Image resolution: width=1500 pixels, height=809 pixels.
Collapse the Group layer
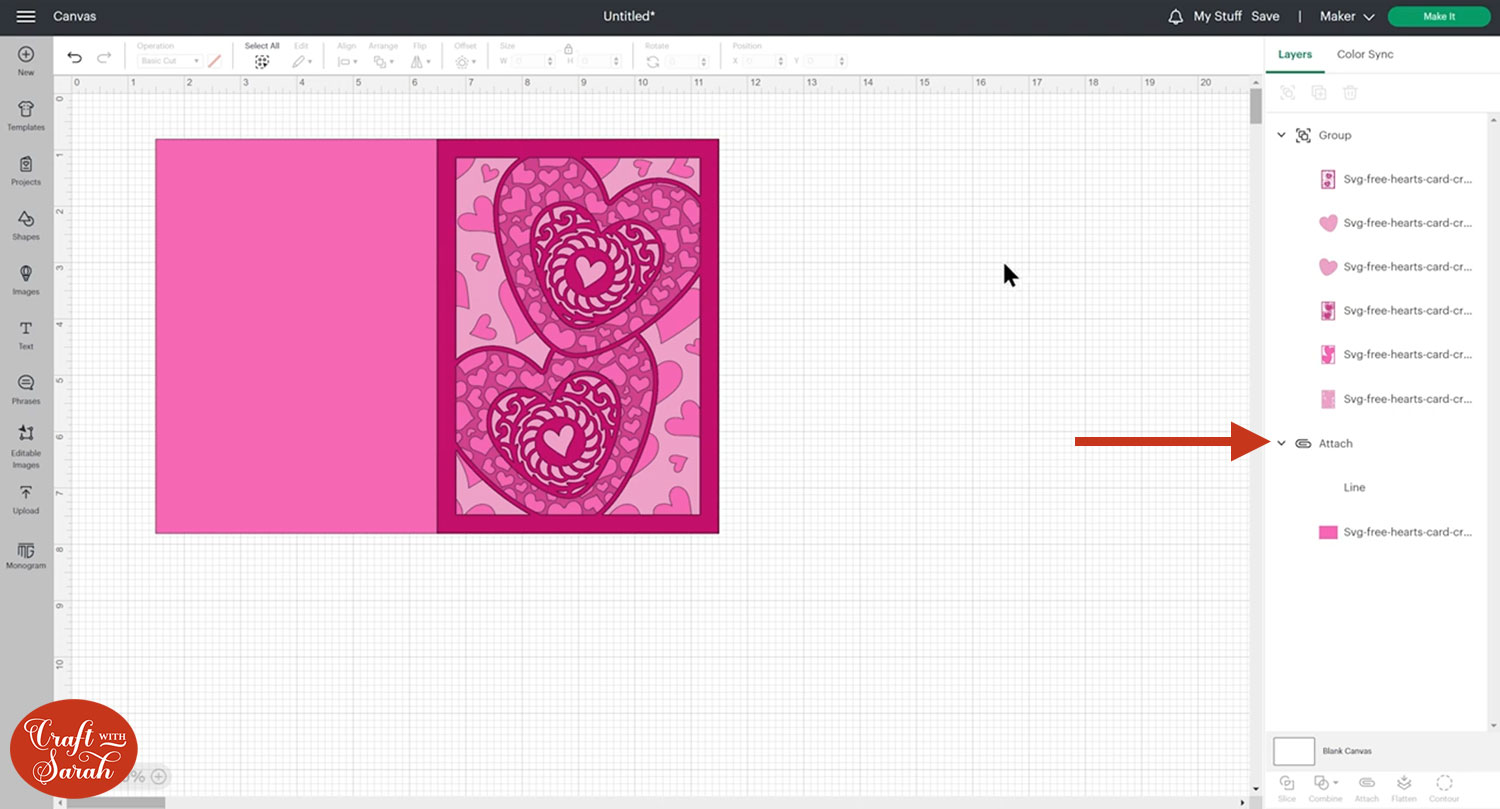(1281, 135)
